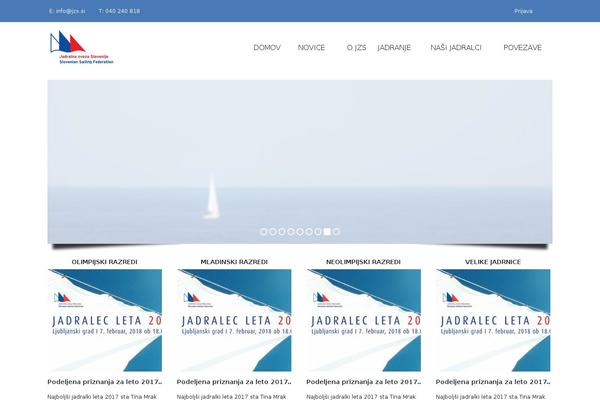Select the active eighth slider dot
Viewport: 600px width, 400px height.
[x=327, y=232]
